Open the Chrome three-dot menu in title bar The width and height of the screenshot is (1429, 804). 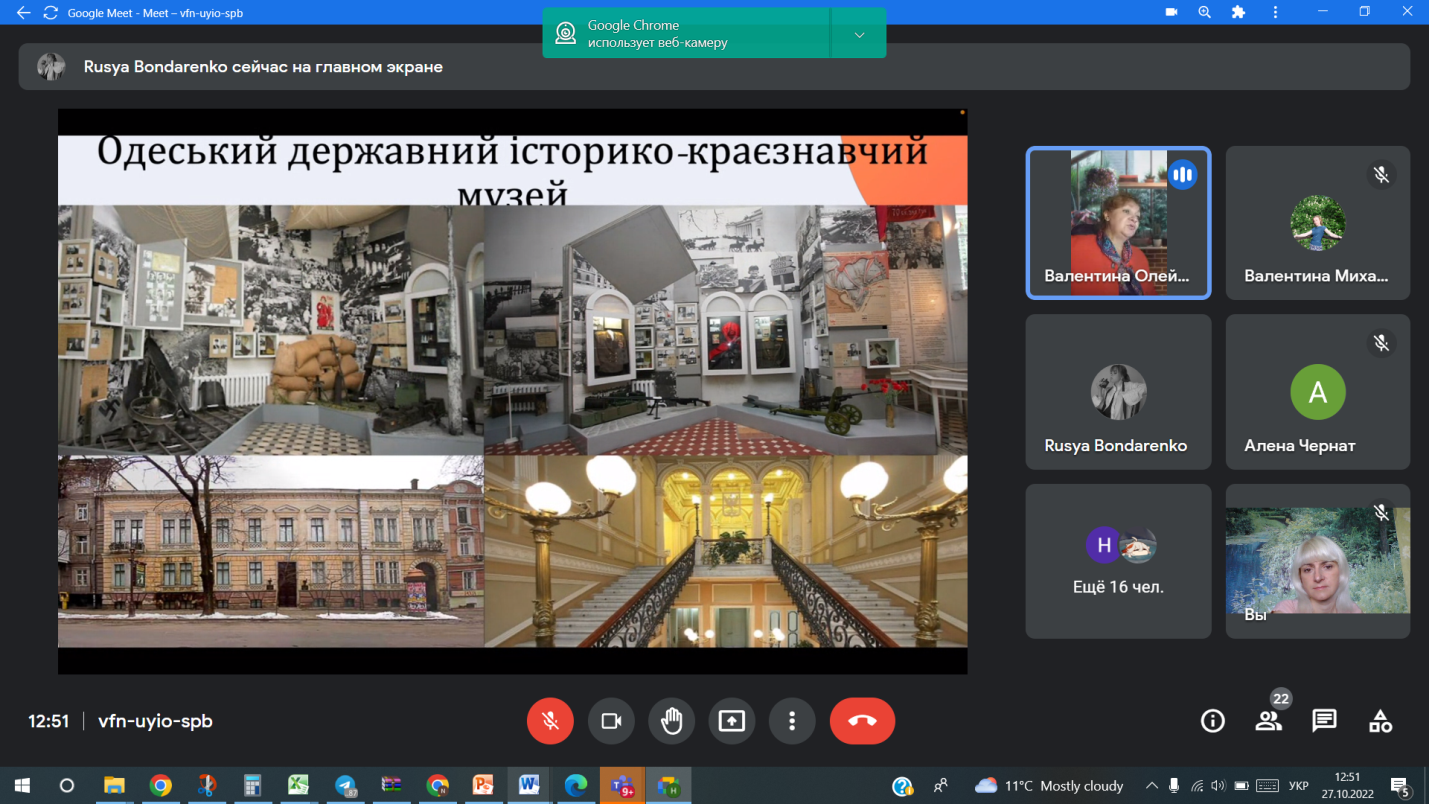(1275, 13)
